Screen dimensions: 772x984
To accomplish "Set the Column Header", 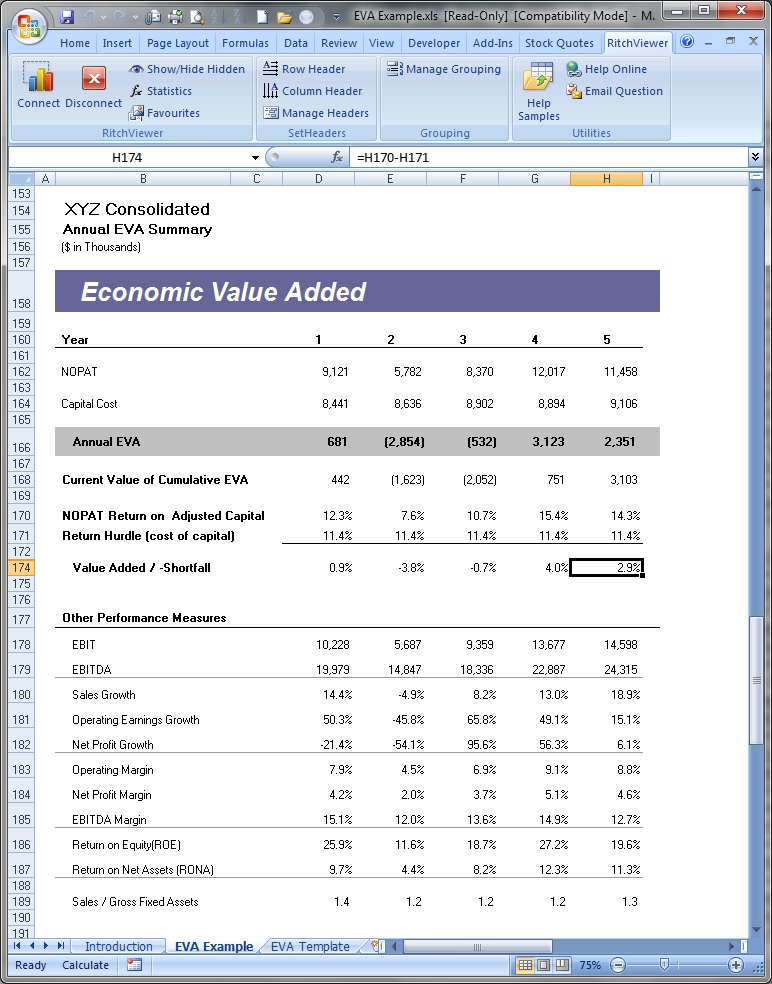I will pos(313,91).
